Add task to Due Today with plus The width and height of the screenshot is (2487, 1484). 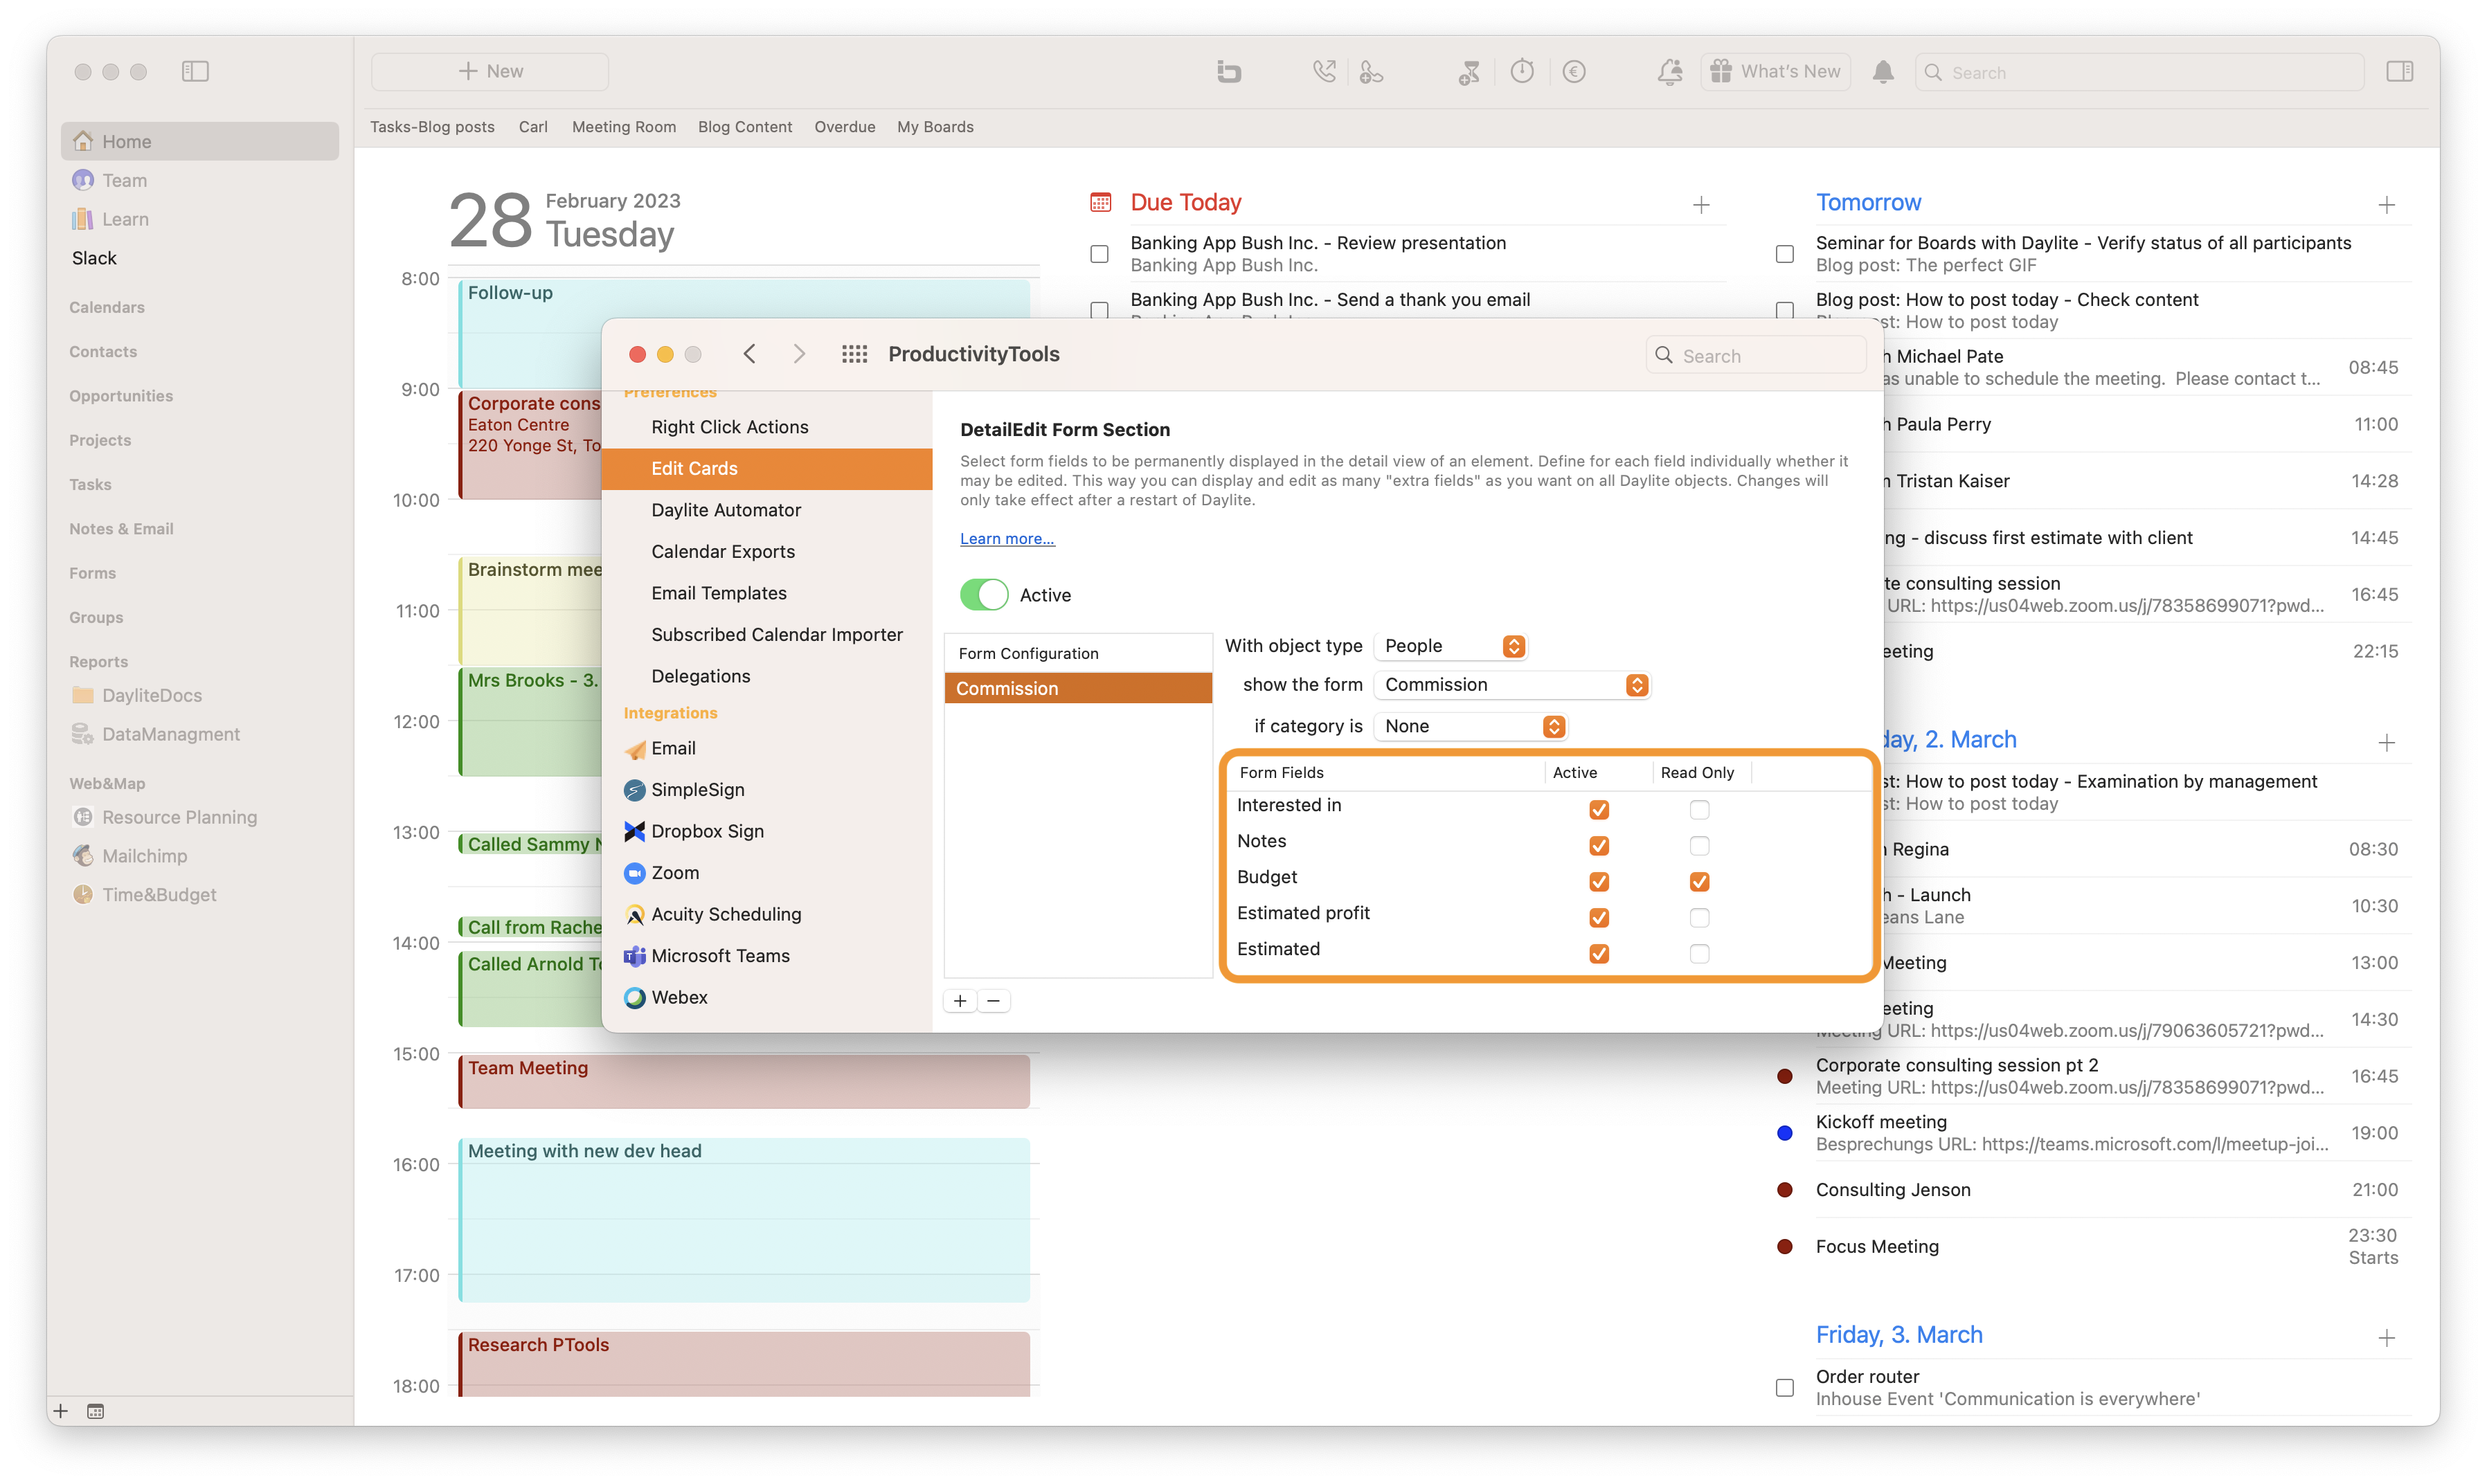pos(1701,205)
